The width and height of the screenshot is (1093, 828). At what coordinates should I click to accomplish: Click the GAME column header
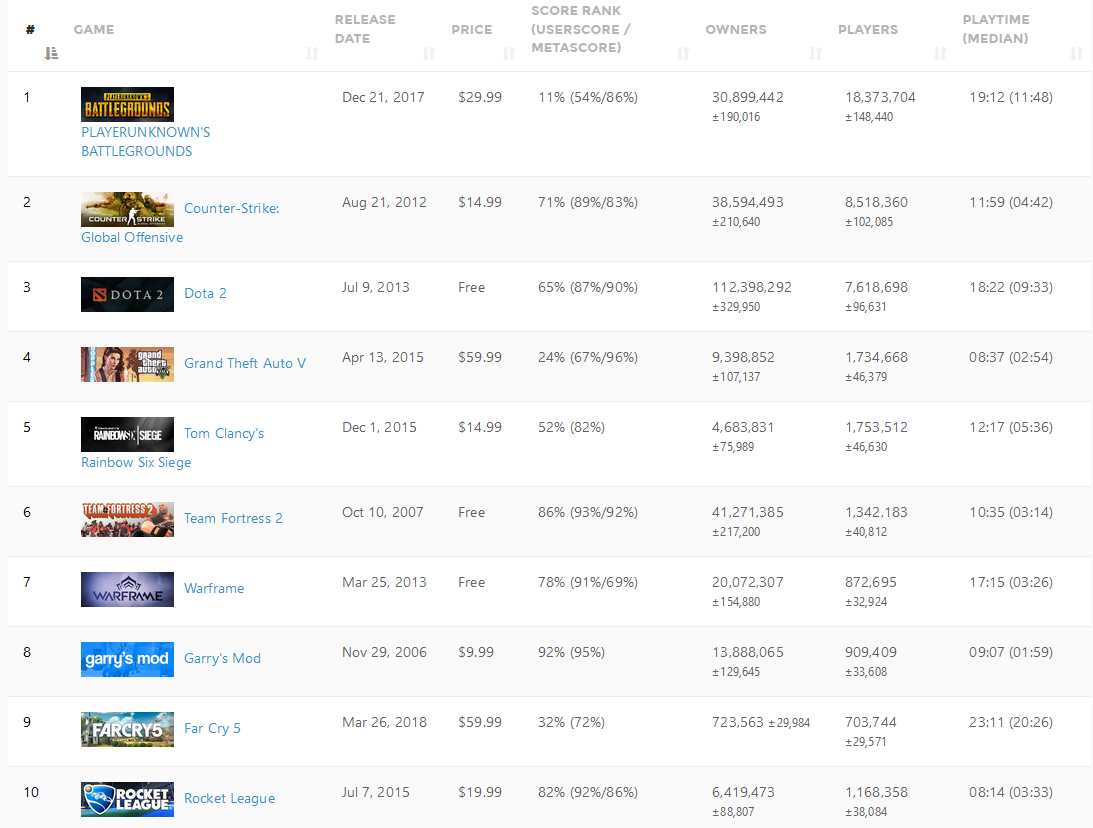pos(94,29)
